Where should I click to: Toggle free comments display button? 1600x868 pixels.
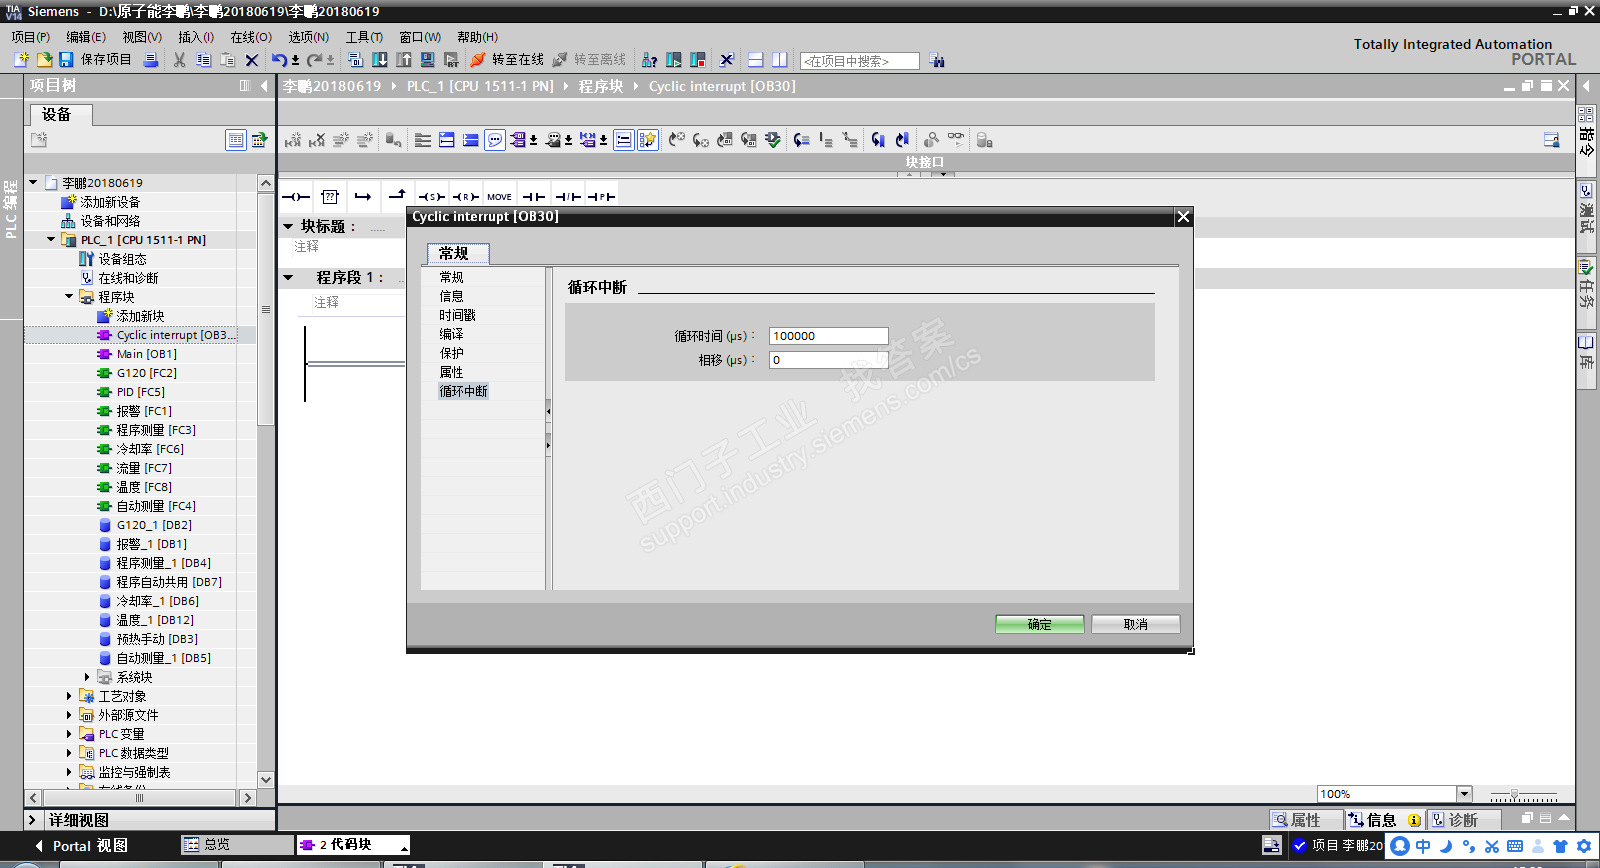tap(495, 140)
